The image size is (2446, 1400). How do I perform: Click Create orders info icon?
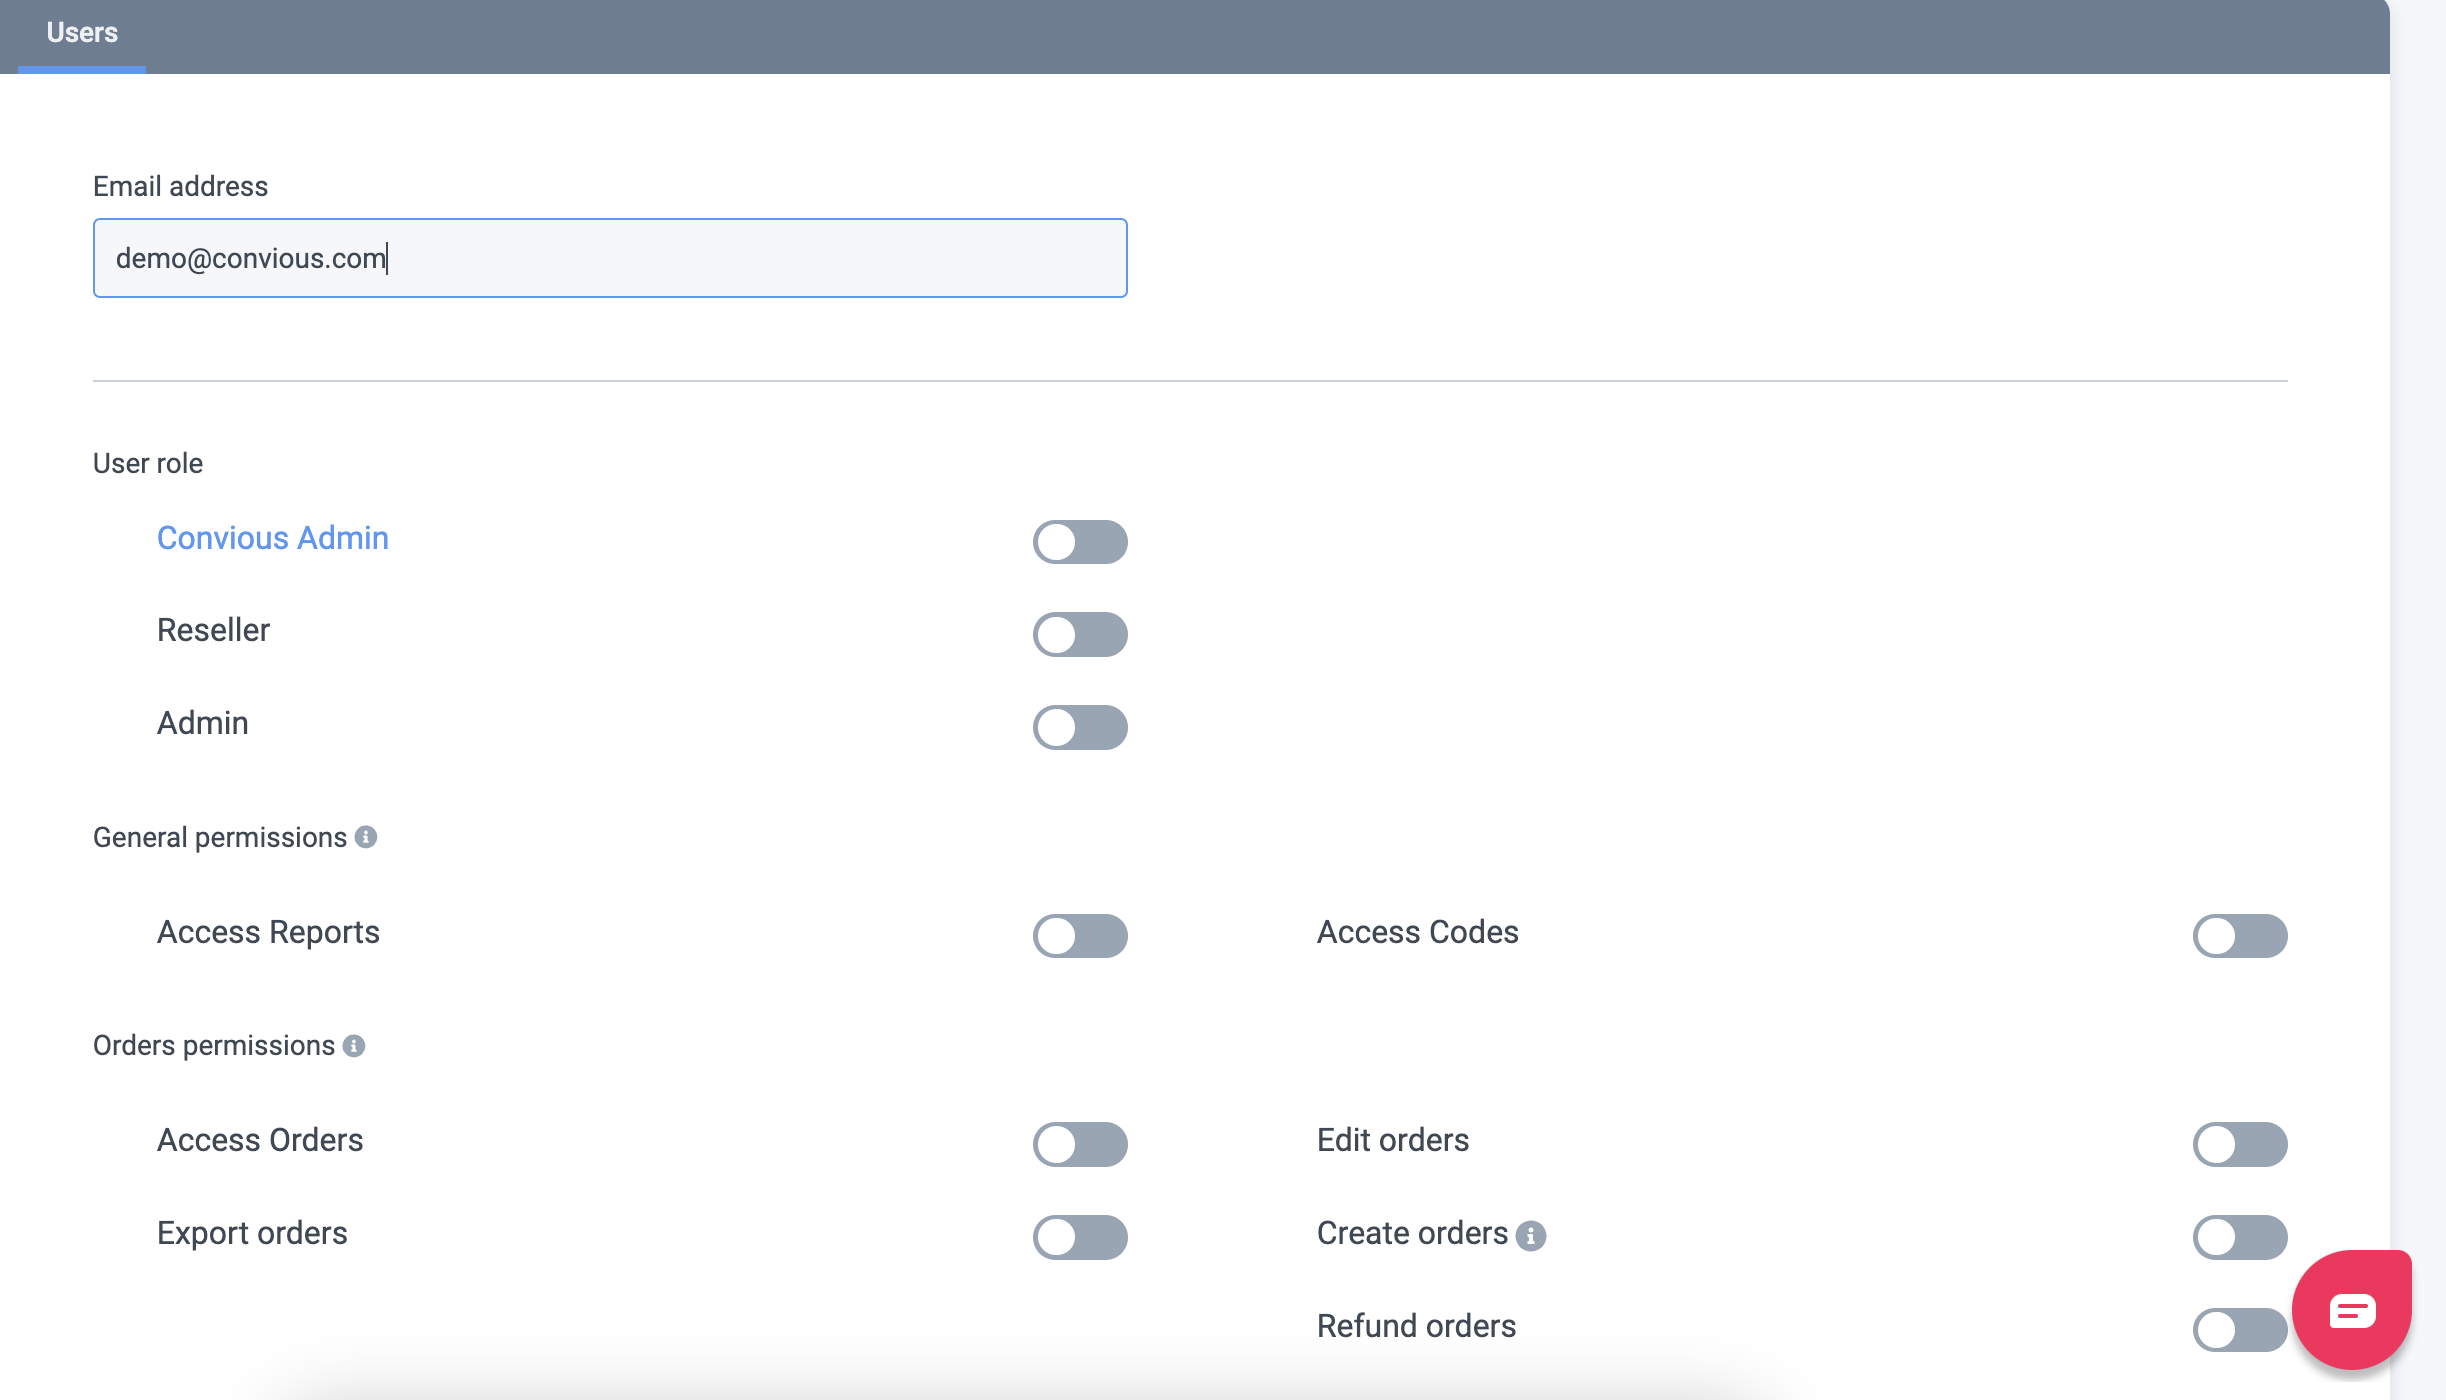point(1530,1236)
